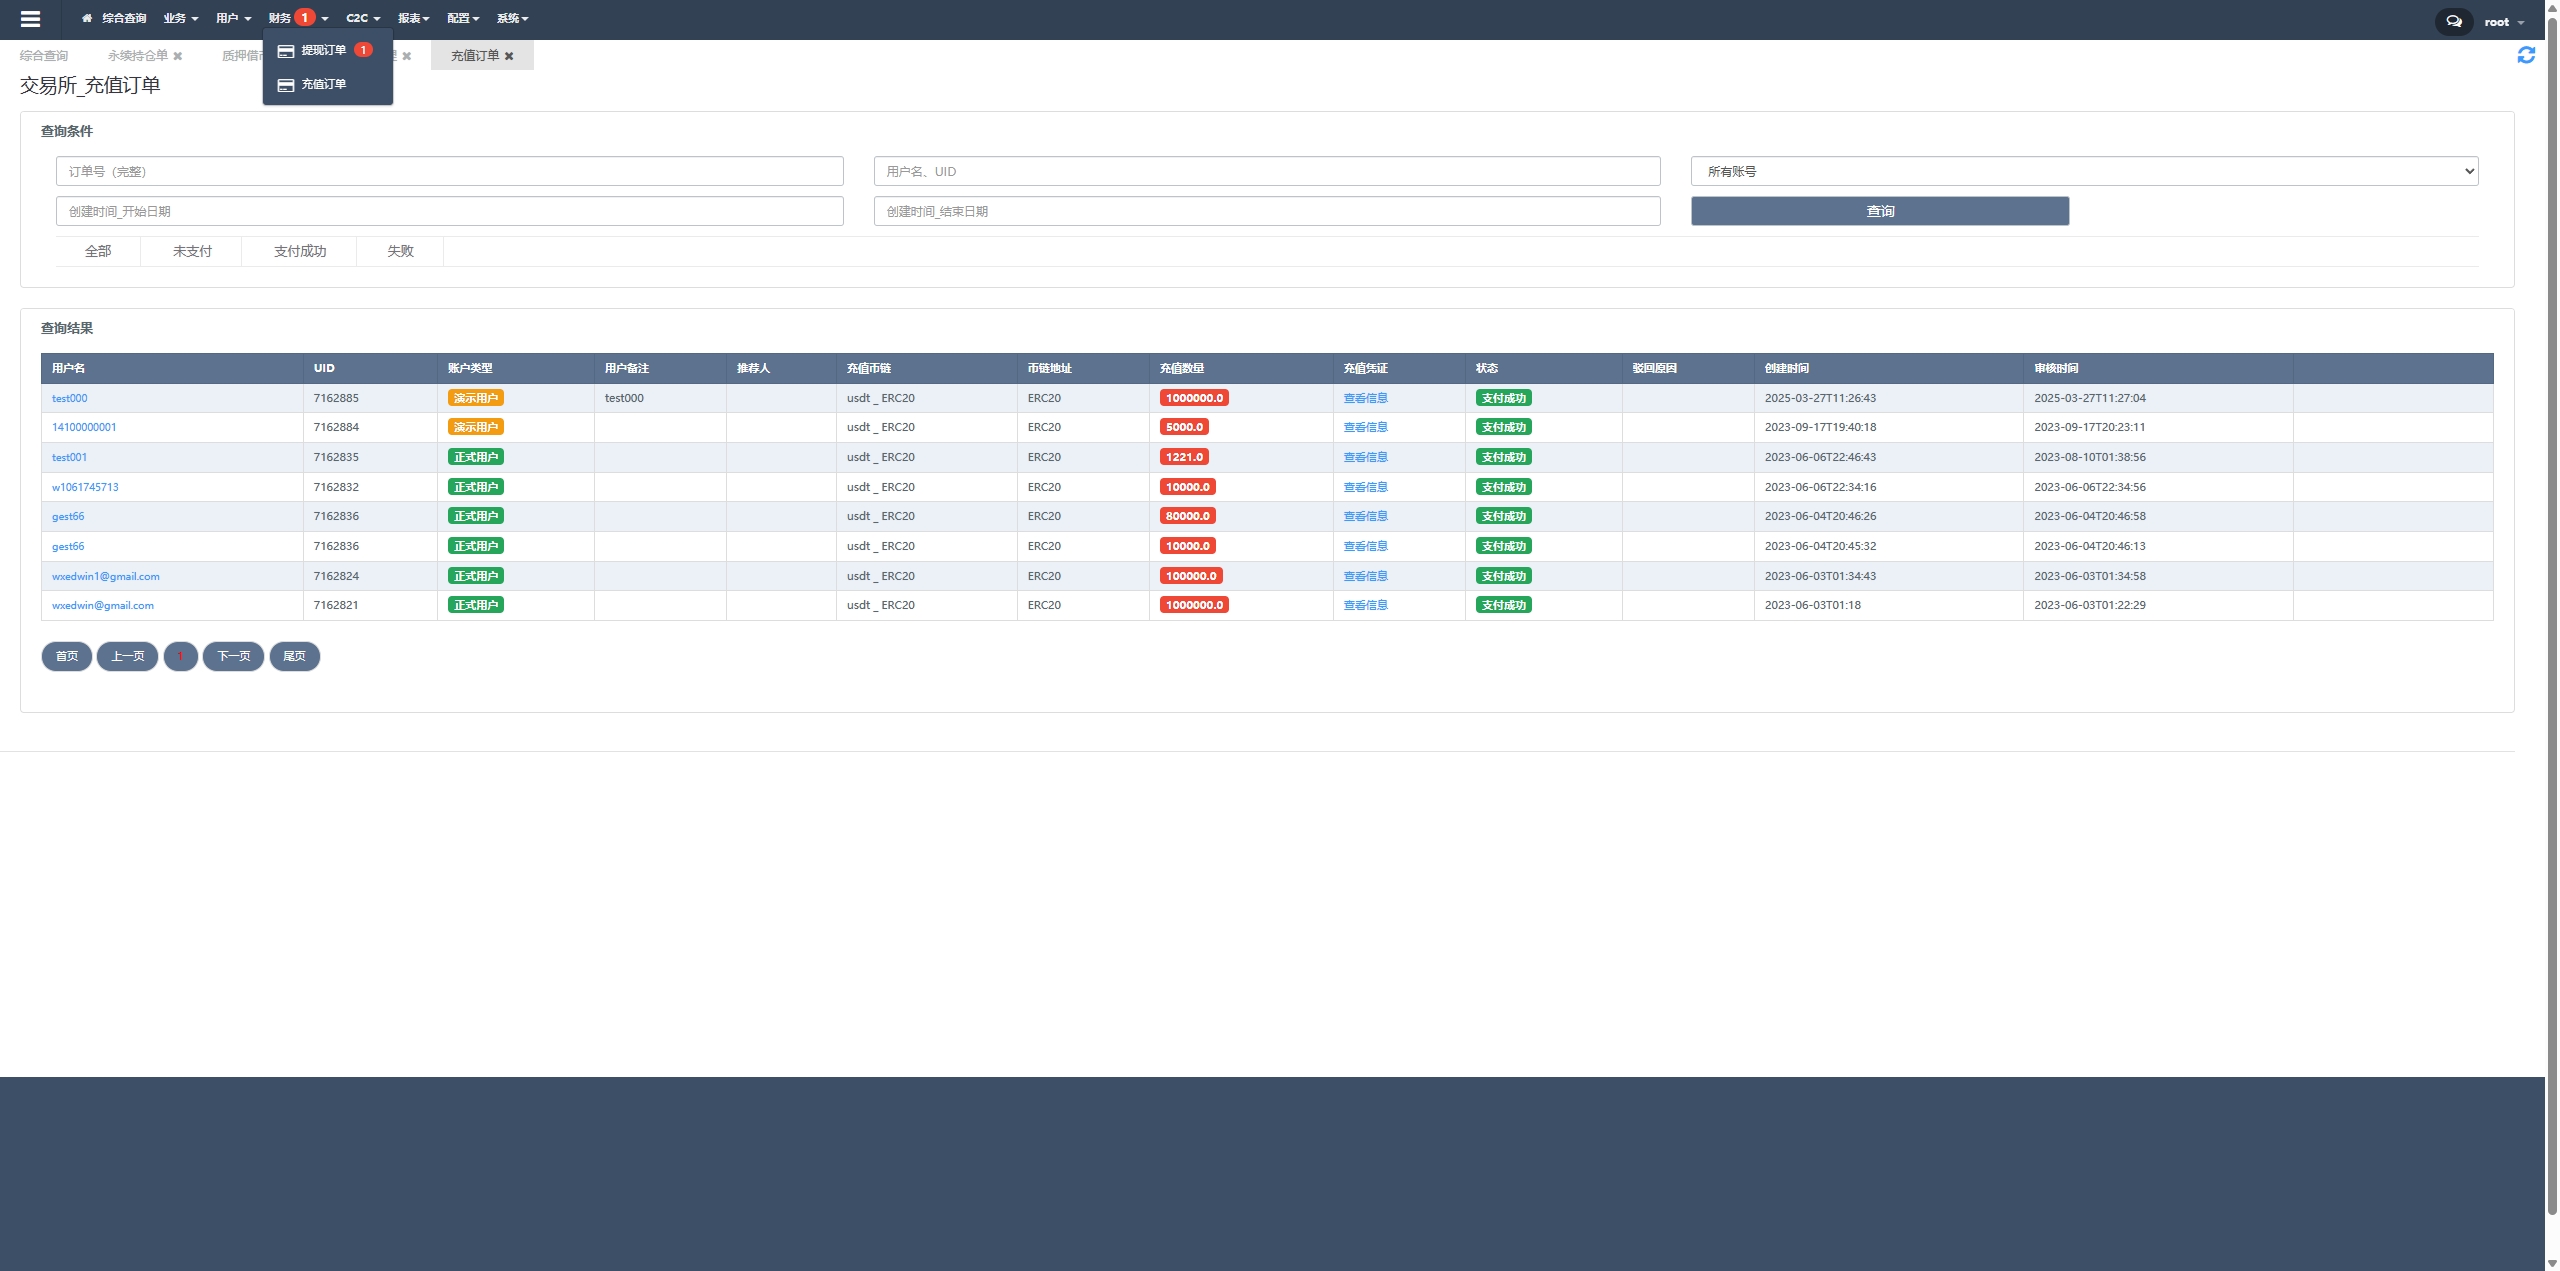
Task: Click the card icon next to 充值订单 menu entry
Action: (285, 85)
